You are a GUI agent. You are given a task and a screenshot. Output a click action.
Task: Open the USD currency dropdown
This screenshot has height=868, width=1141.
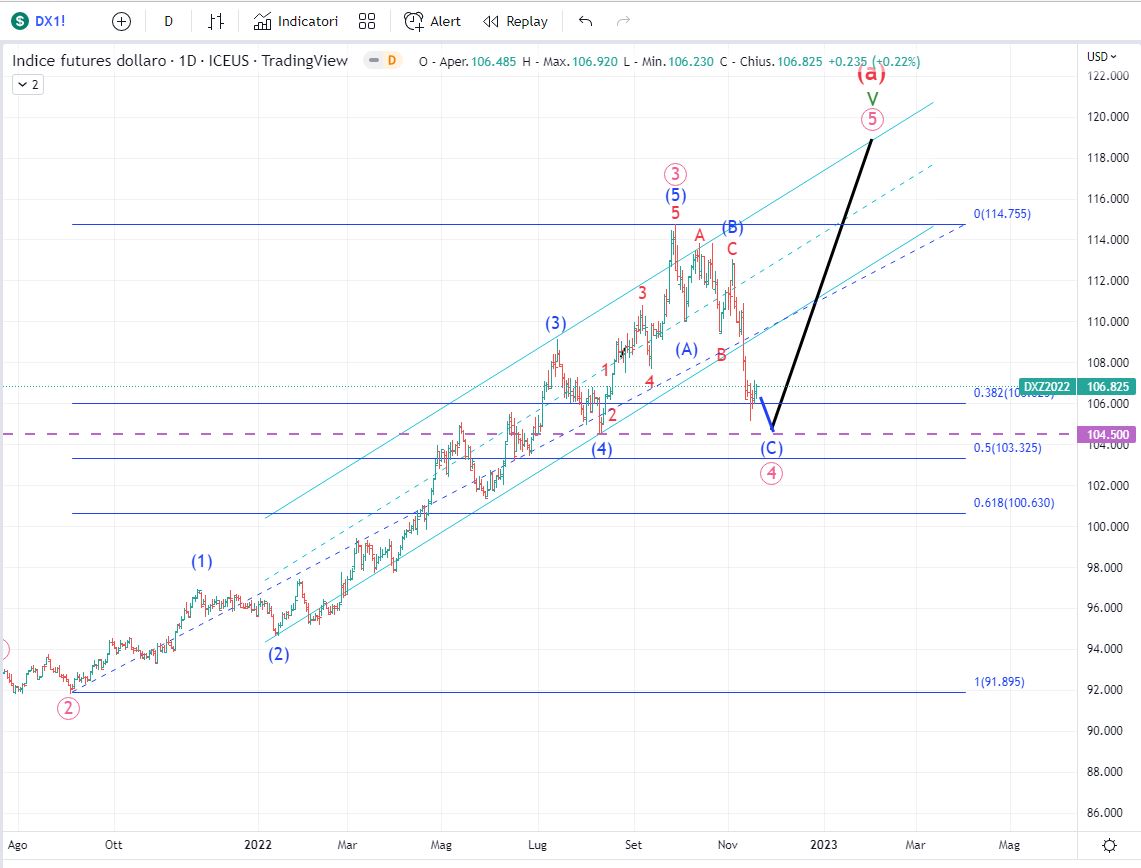click(1102, 56)
